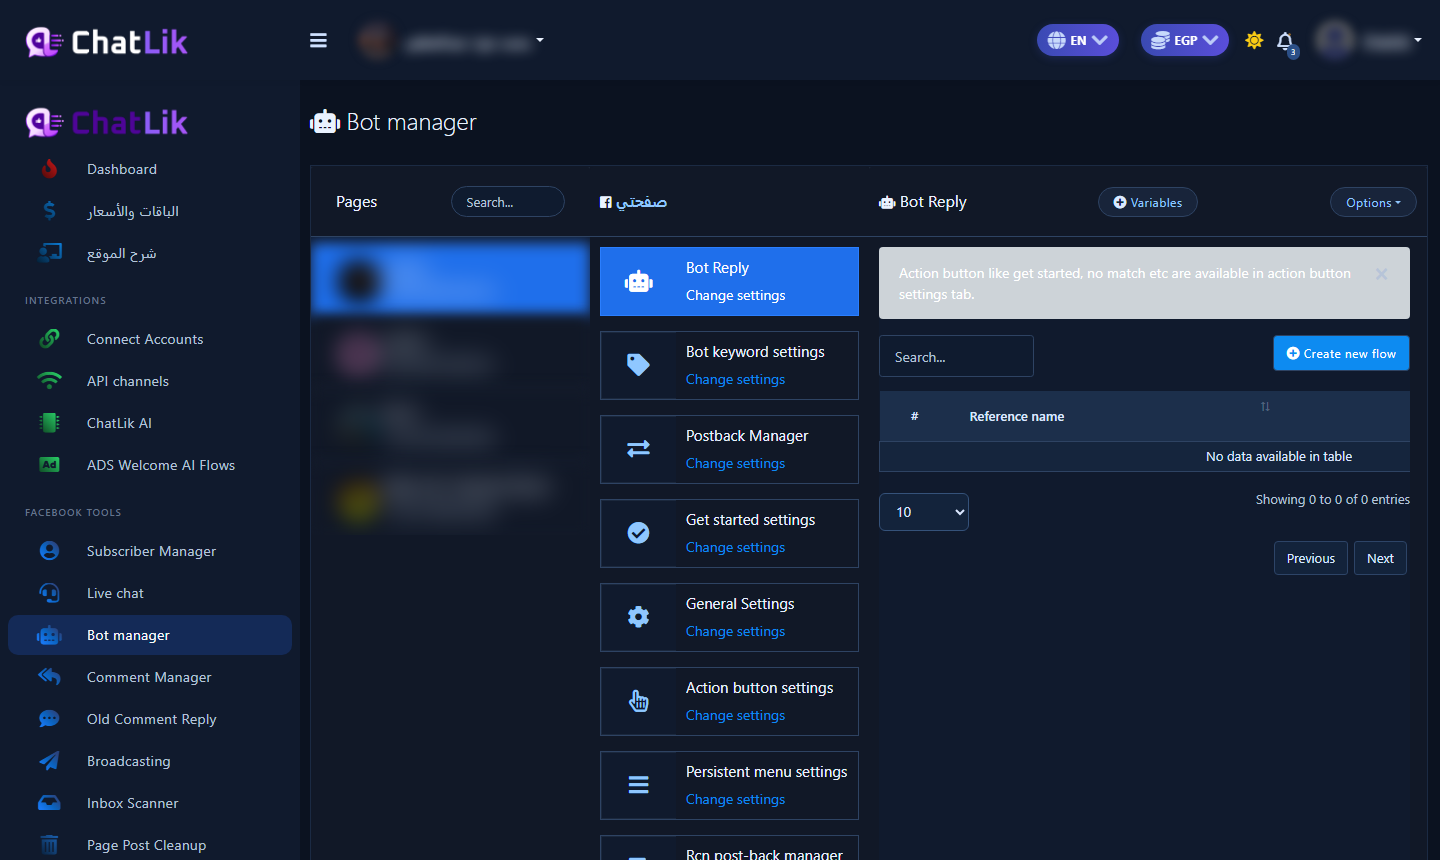Open the EN language dropdown
This screenshot has width=1440, height=860.
(1078, 40)
